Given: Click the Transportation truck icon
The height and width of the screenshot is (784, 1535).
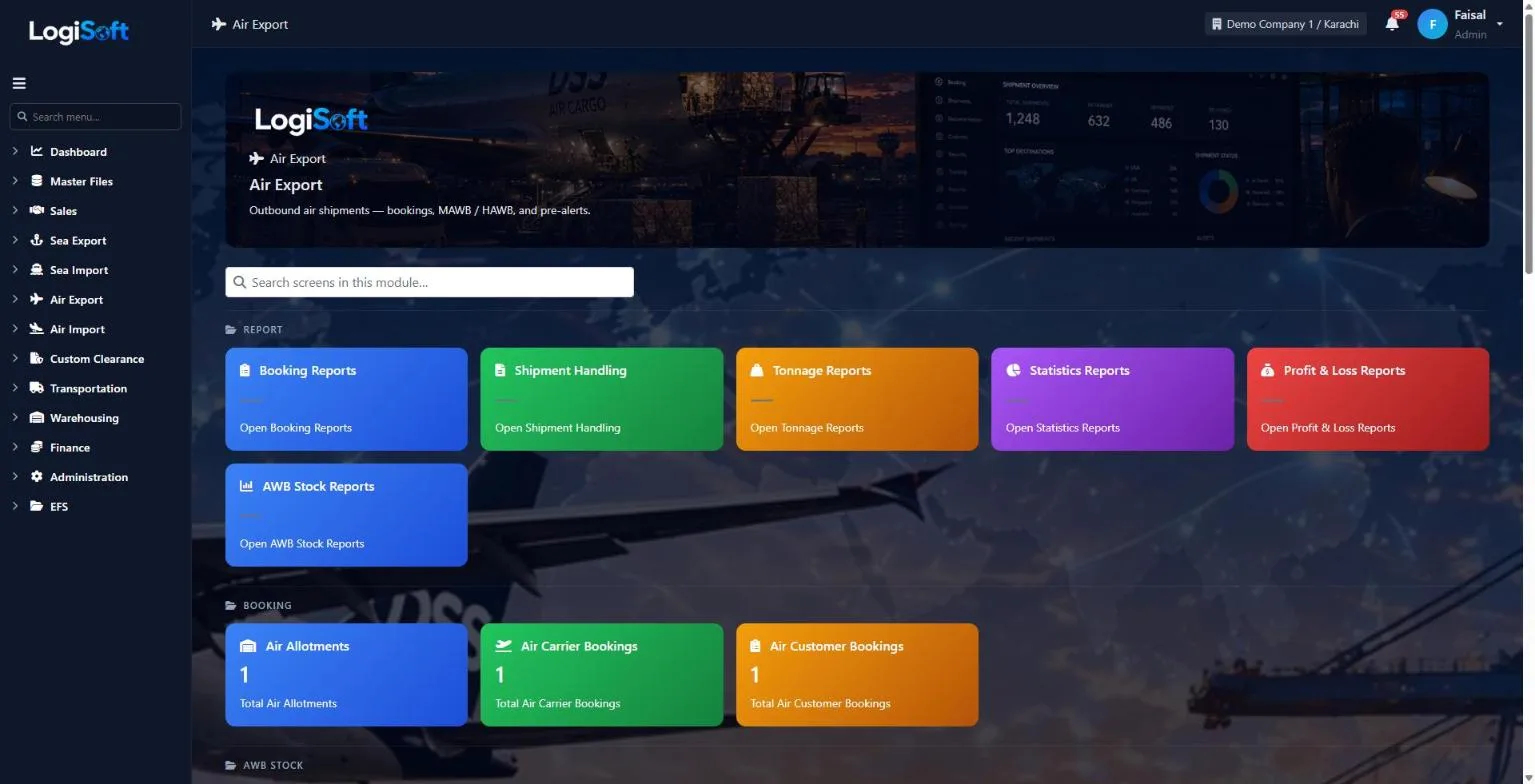Looking at the screenshot, I should point(37,388).
